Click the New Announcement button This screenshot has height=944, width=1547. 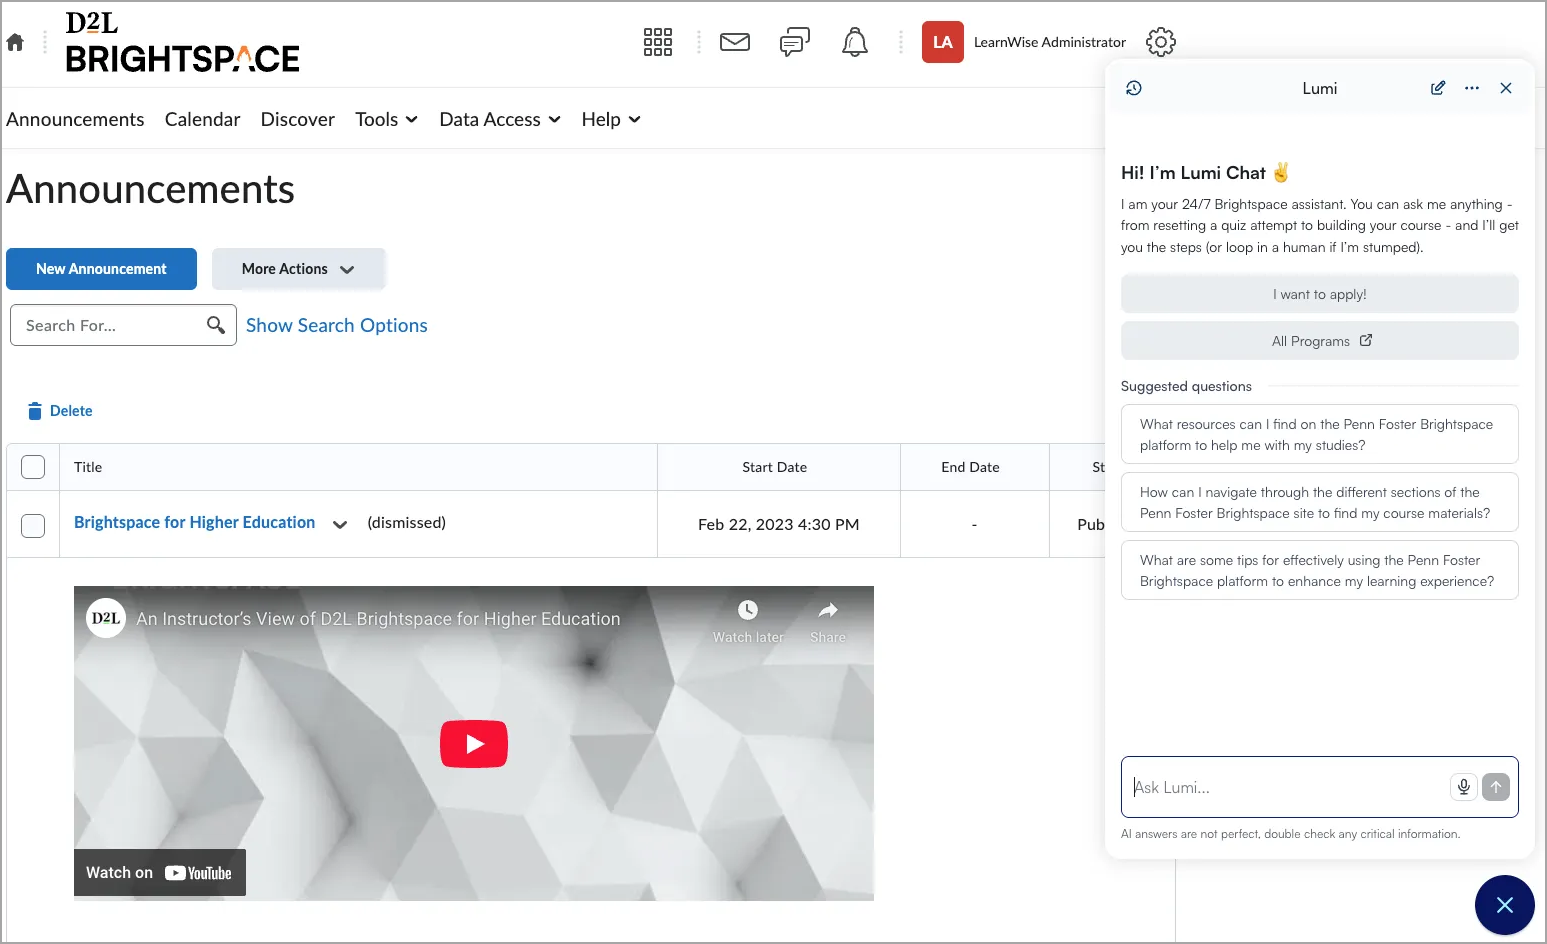coord(102,269)
